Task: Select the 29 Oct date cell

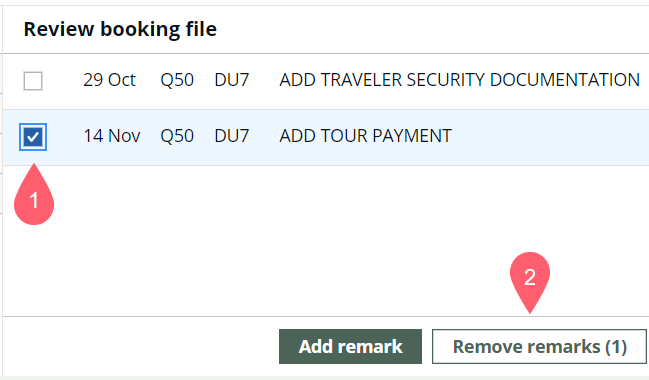Action: [x=109, y=80]
